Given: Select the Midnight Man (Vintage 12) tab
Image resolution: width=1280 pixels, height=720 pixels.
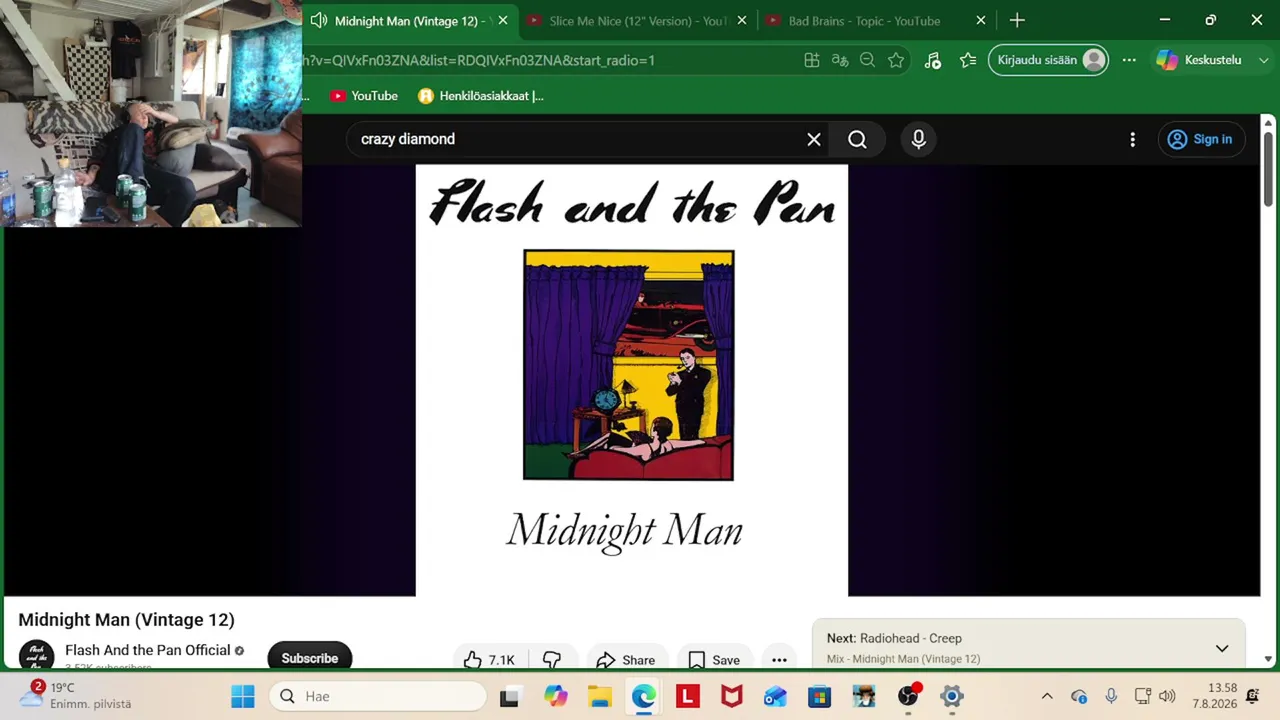Looking at the screenshot, I should [x=410, y=20].
